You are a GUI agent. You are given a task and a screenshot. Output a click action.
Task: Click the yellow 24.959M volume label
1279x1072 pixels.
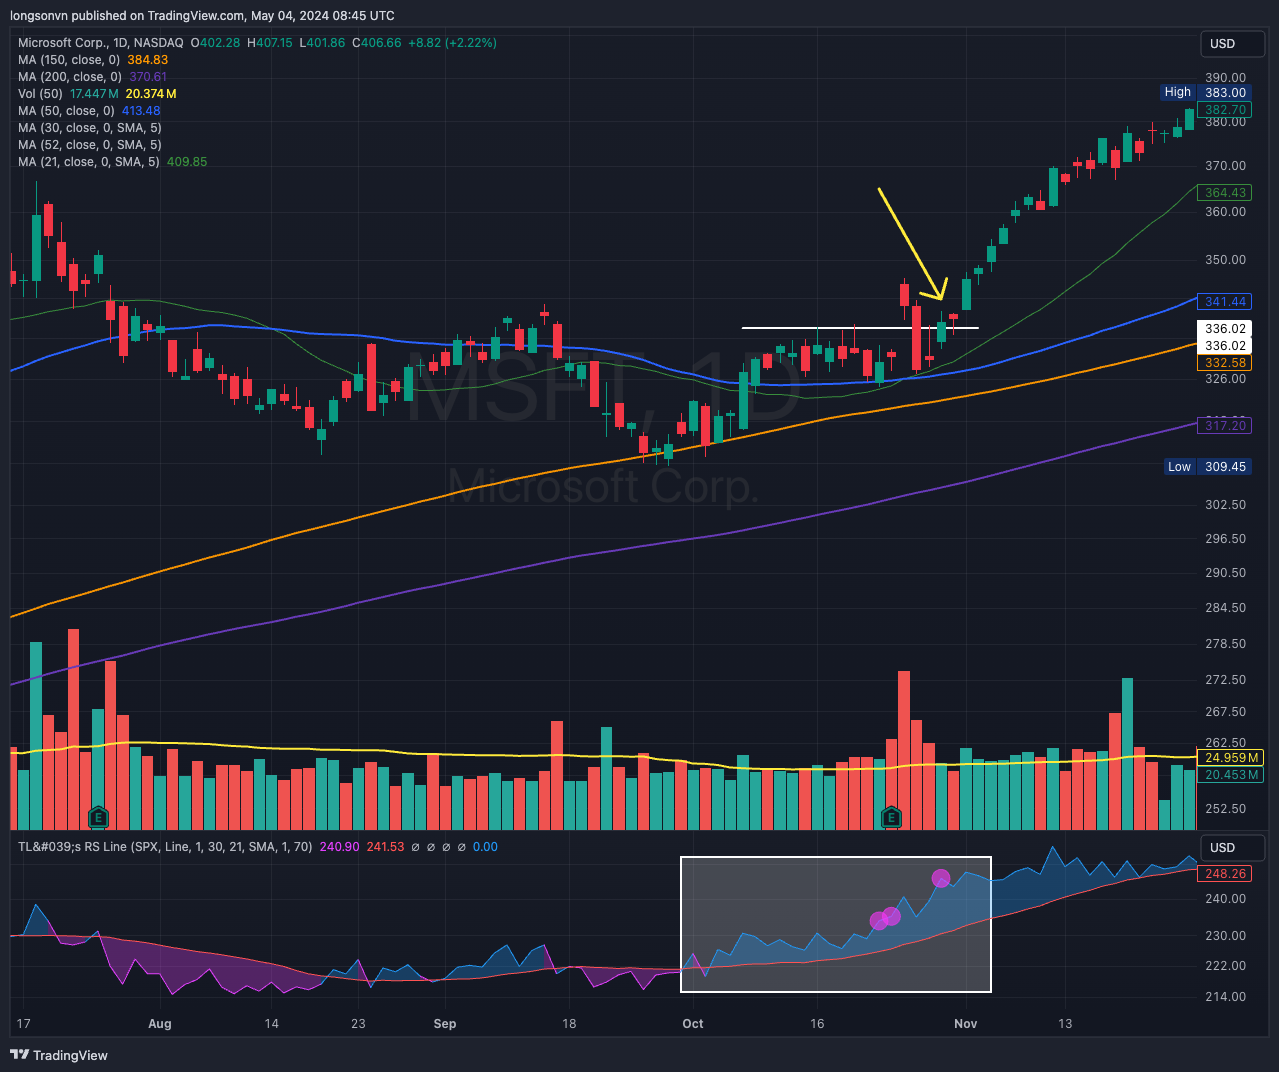pos(1231,758)
